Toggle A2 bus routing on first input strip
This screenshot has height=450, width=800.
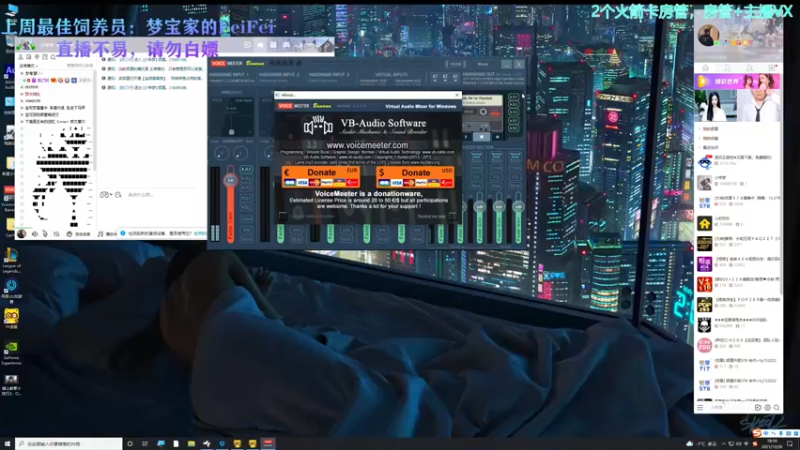pos(246,179)
